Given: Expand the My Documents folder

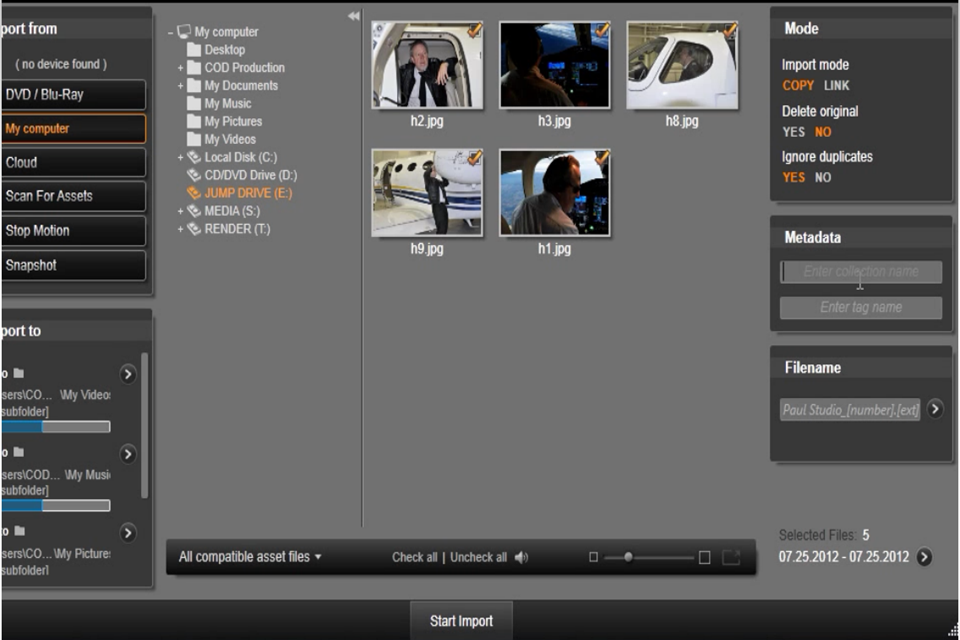Looking at the screenshot, I should point(181,86).
